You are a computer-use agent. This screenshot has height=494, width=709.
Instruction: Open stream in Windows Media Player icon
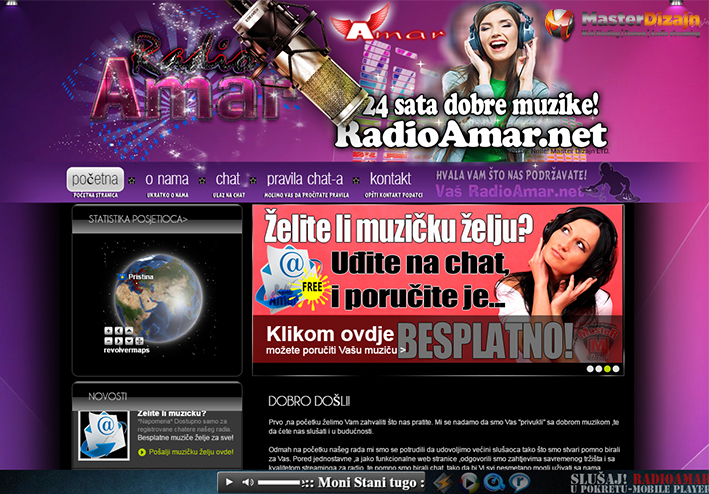[468, 483]
